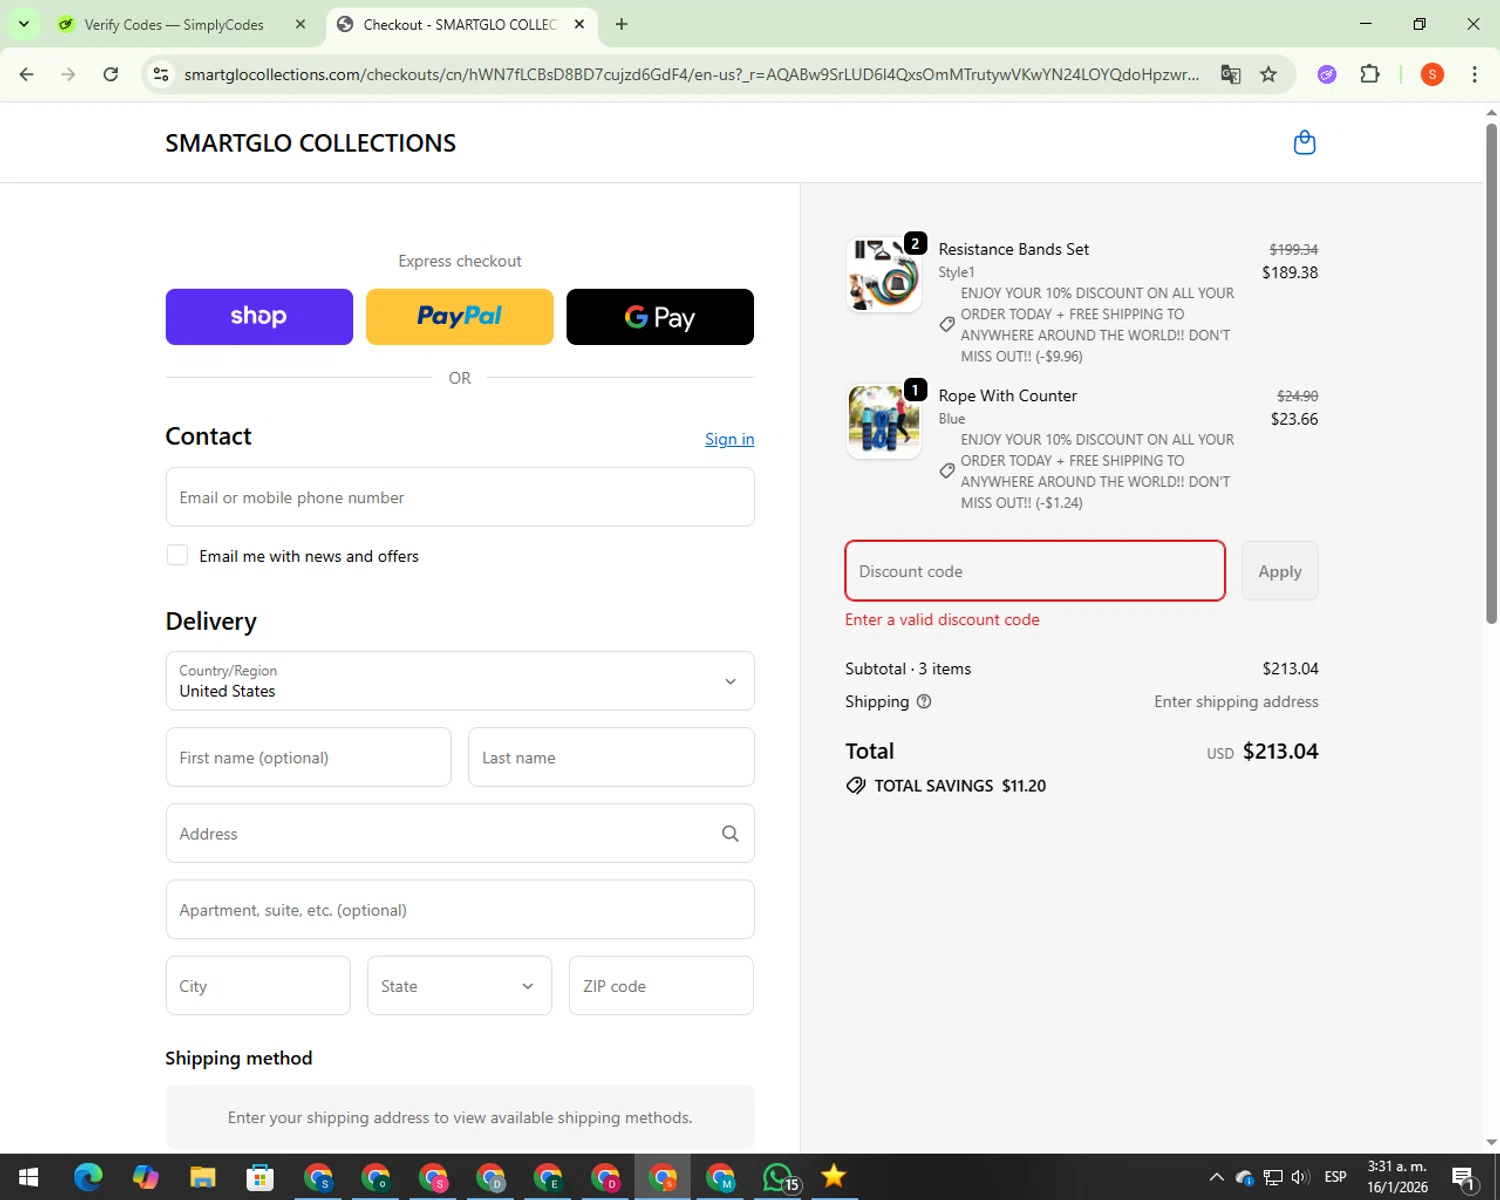
Task: Open the Chrome three-dot menu
Action: click(1474, 74)
